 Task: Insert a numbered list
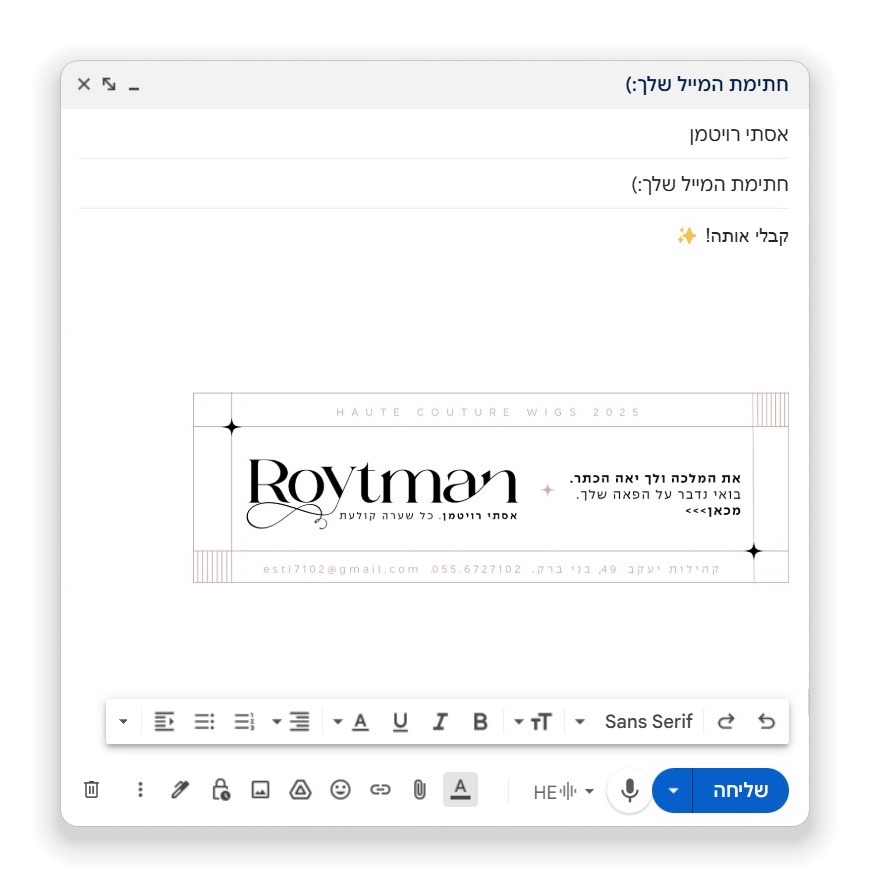point(244,722)
